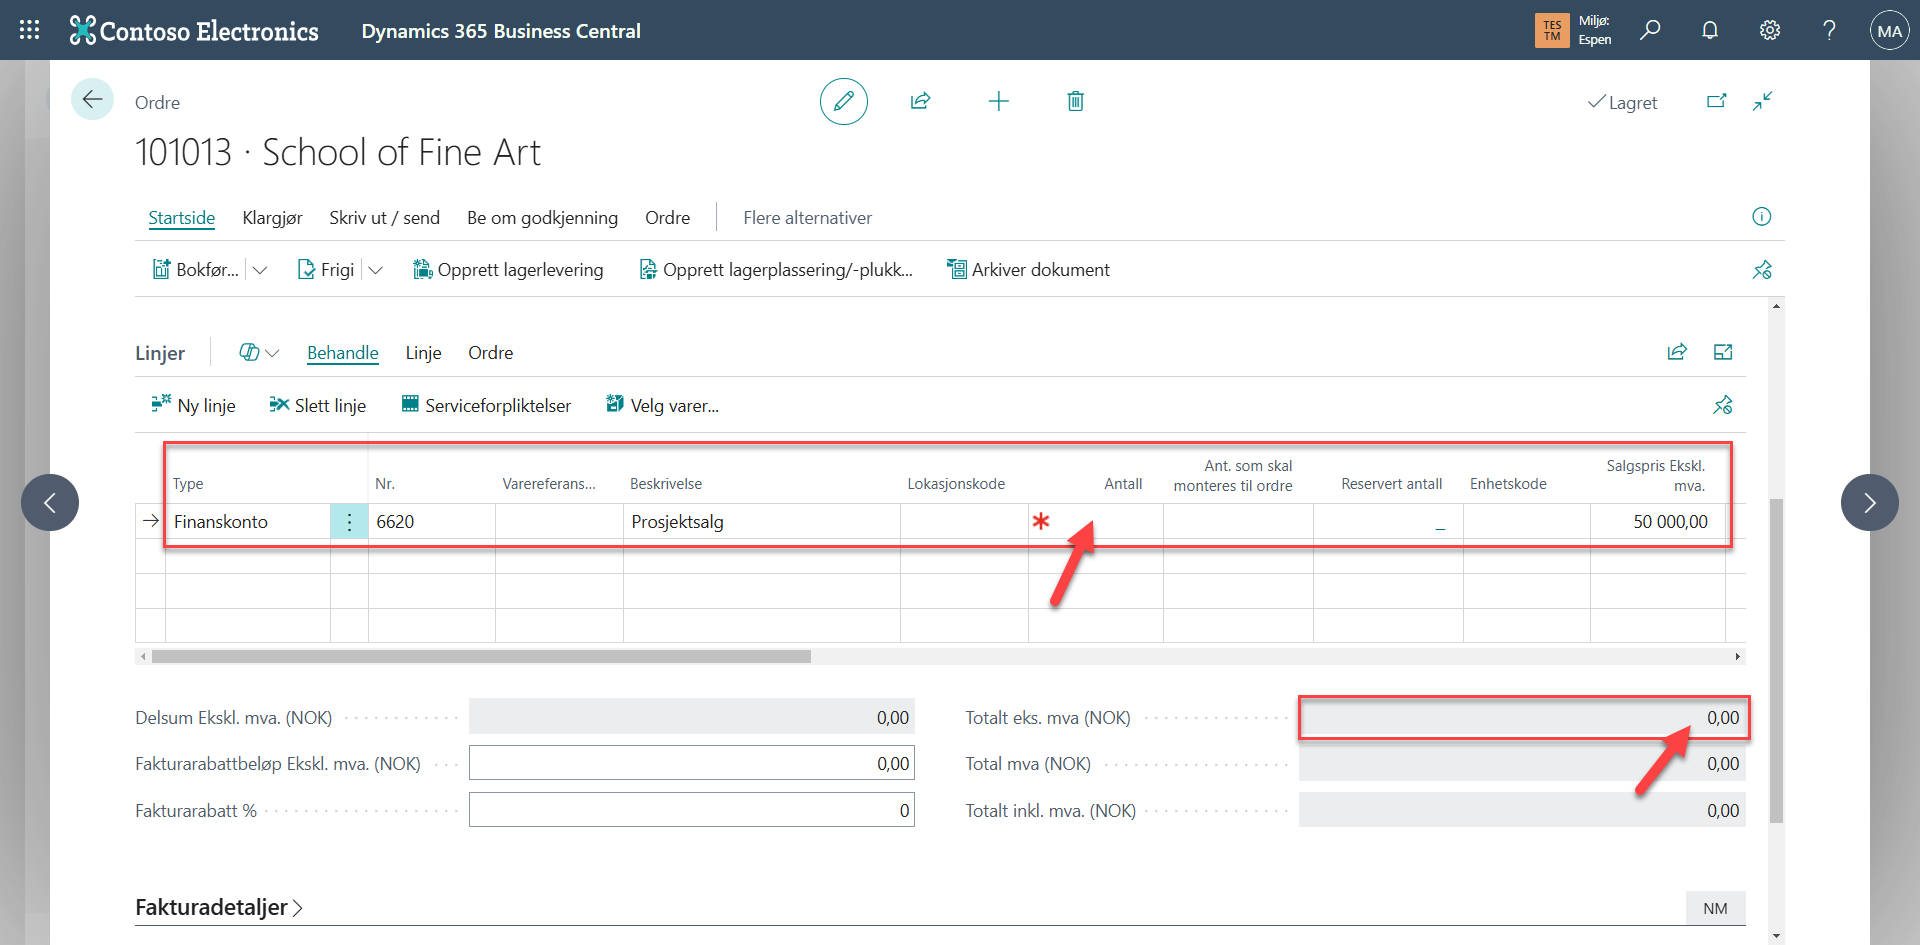The height and width of the screenshot is (945, 1920).
Task: Select the Behandle tab in Linjer
Action: pyautogui.click(x=343, y=353)
